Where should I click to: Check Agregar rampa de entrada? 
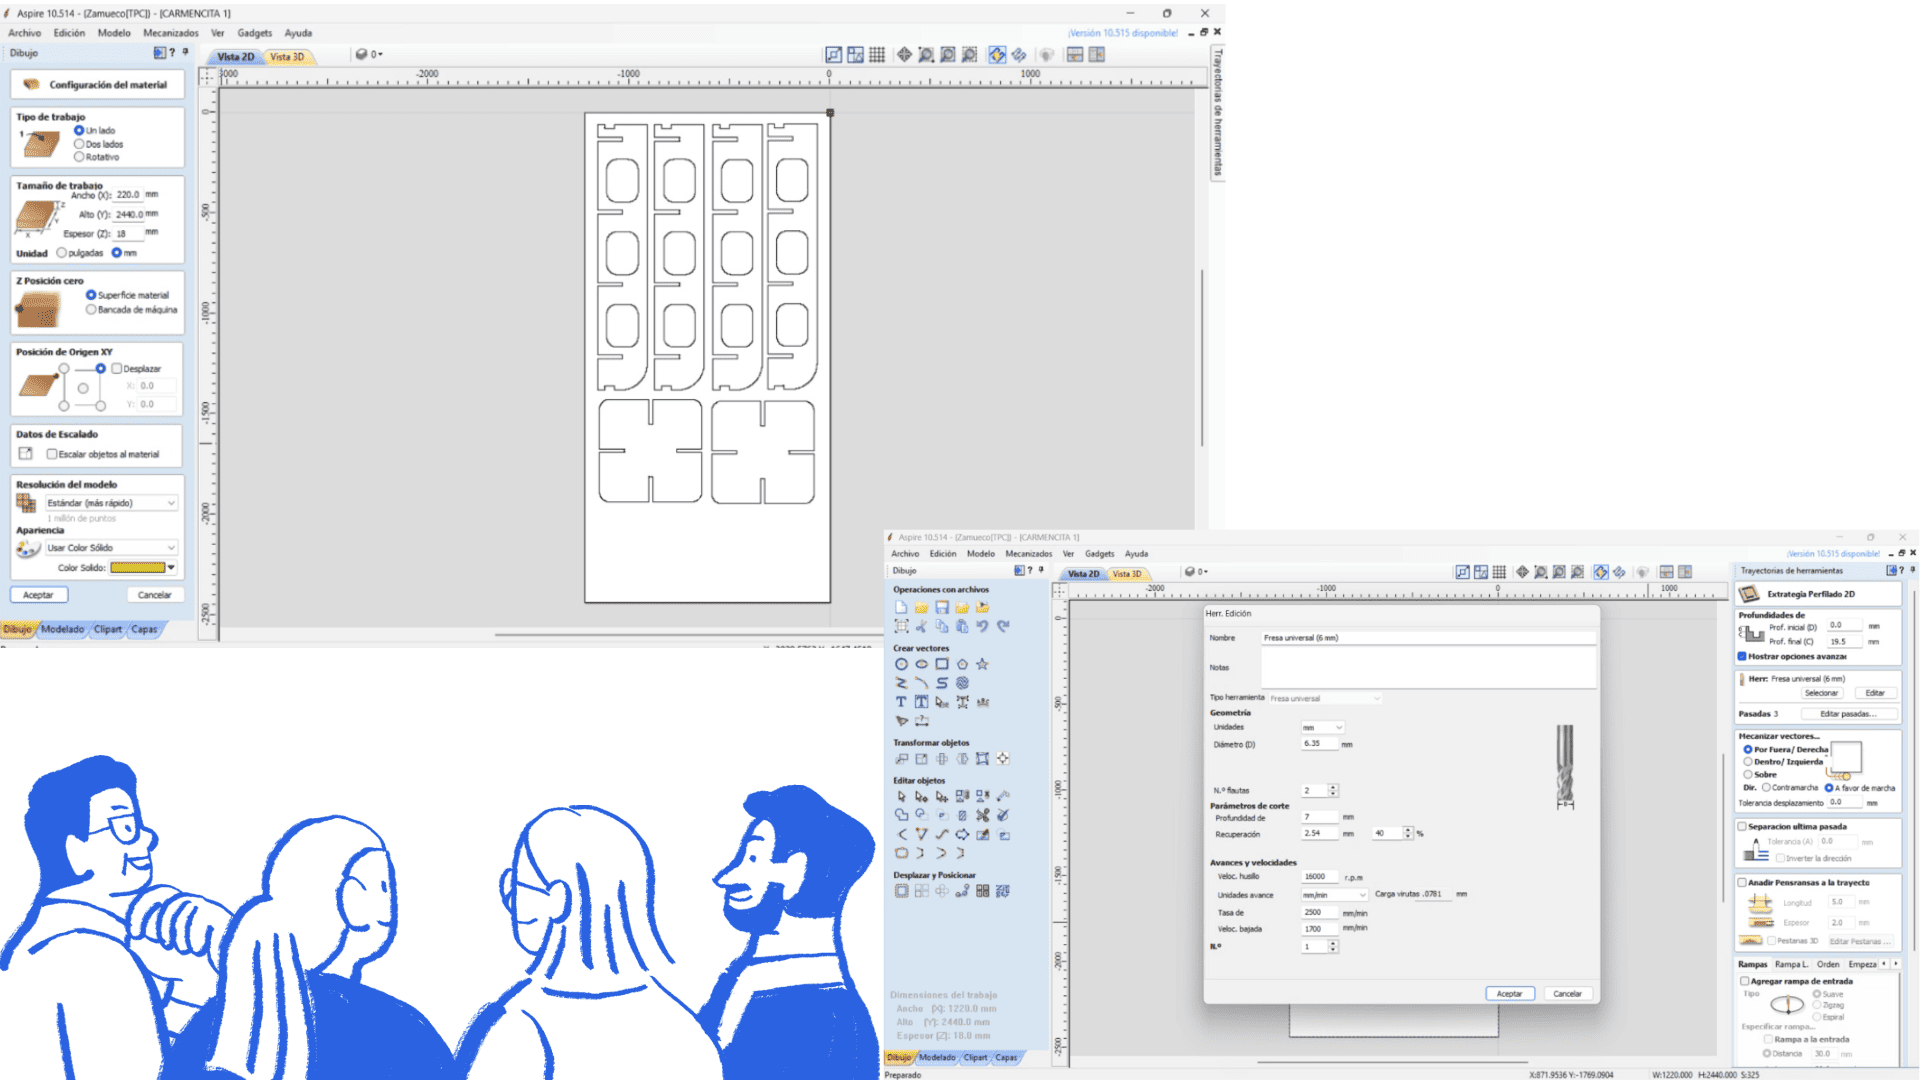1745,981
